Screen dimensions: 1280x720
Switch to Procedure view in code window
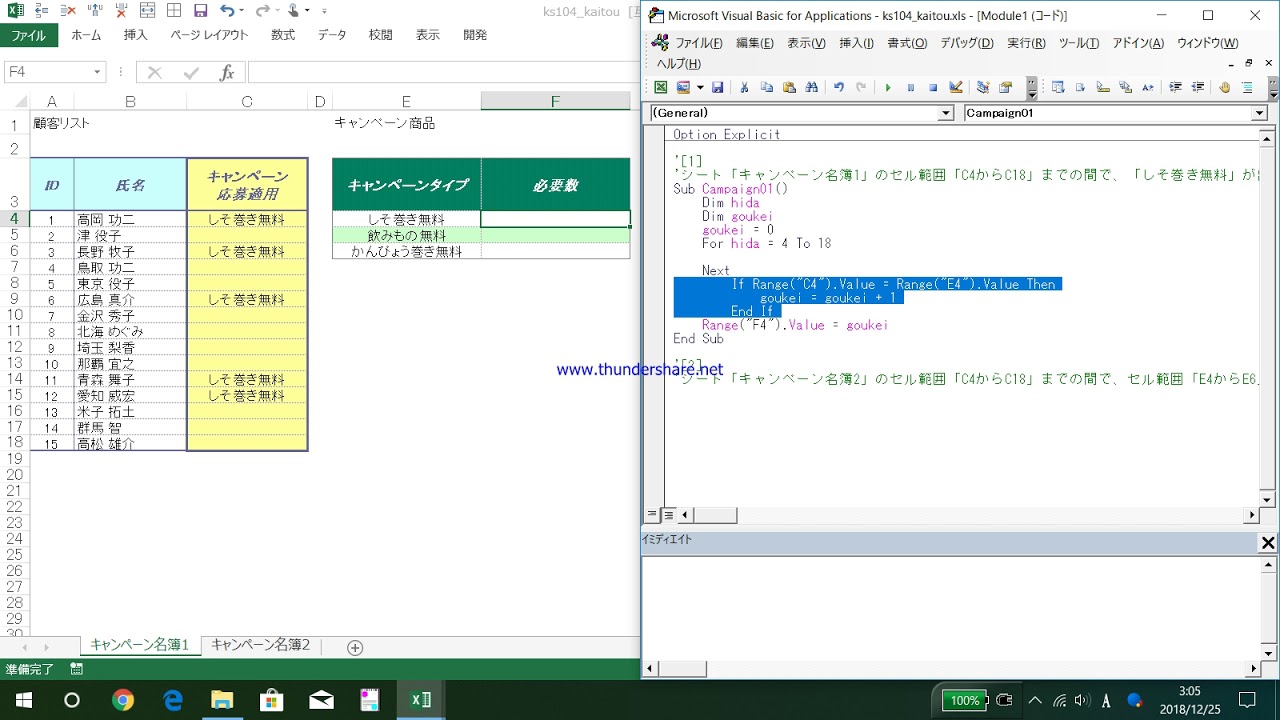point(653,515)
